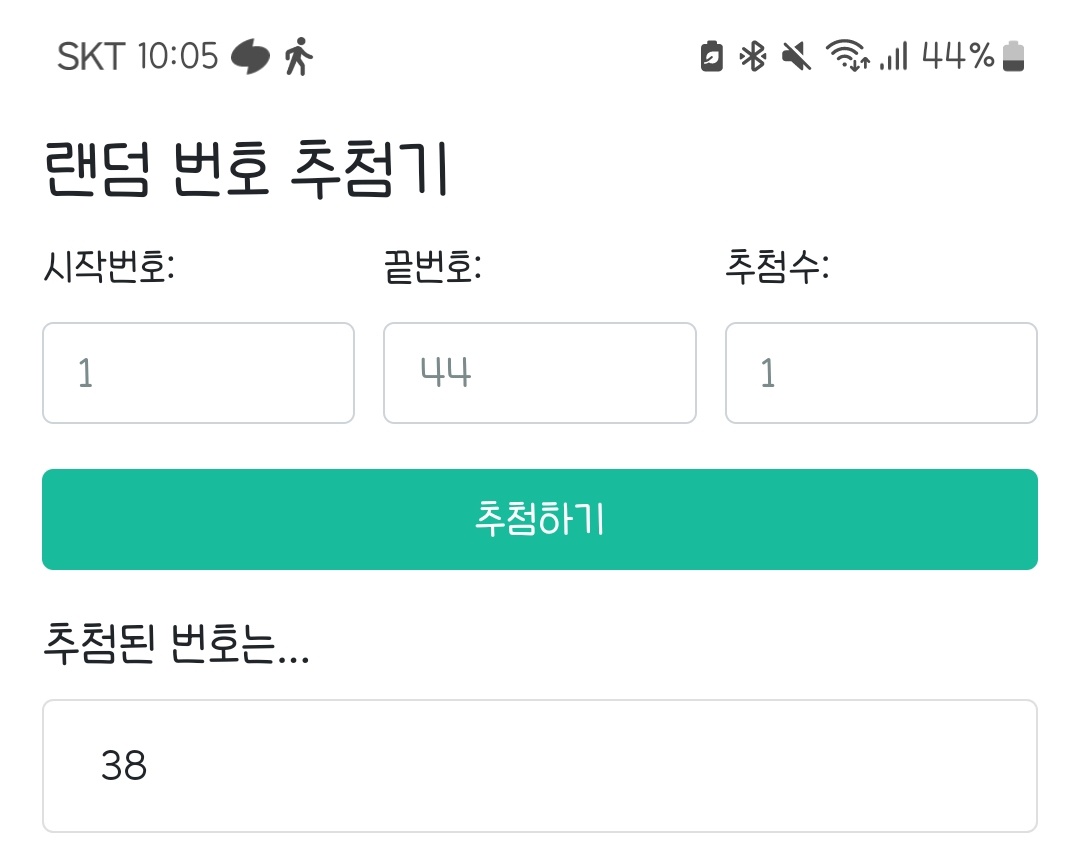
Task: Tap the SKT carrier label
Action: coord(90,57)
